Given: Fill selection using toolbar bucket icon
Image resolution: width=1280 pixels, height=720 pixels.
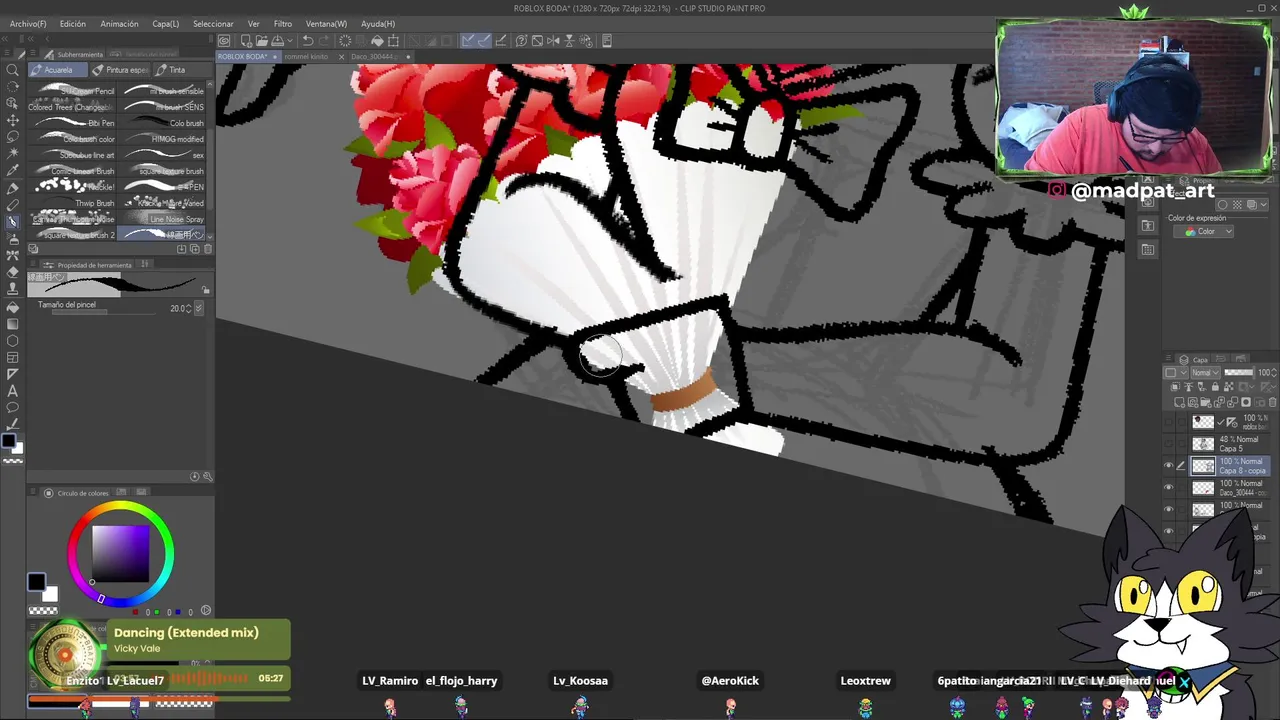Looking at the screenshot, I should click(x=378, y=41).
